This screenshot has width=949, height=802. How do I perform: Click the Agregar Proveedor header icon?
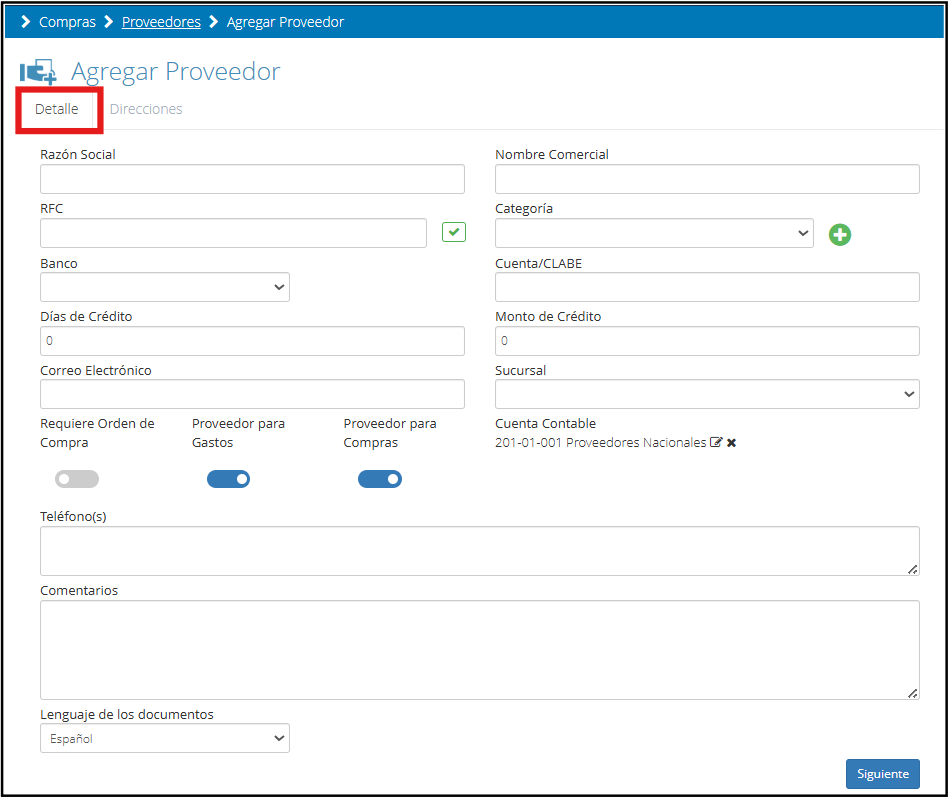[x=38, y=71]
